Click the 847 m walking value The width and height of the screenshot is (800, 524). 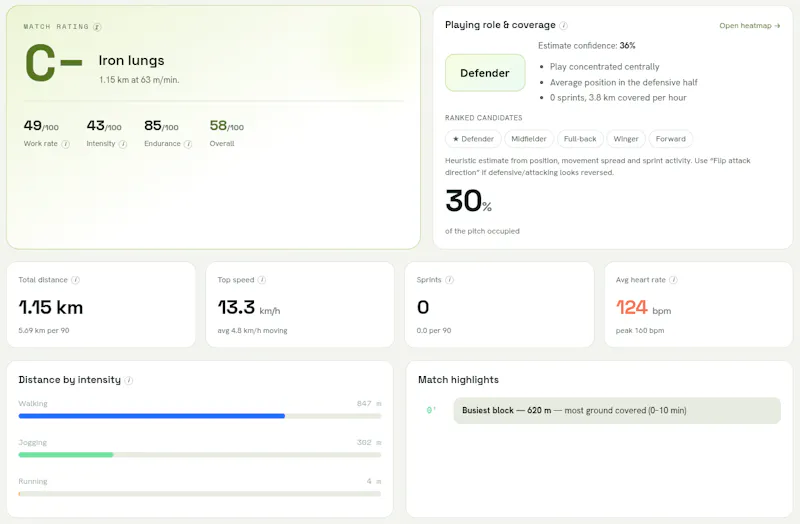click(x=369, y=404)
